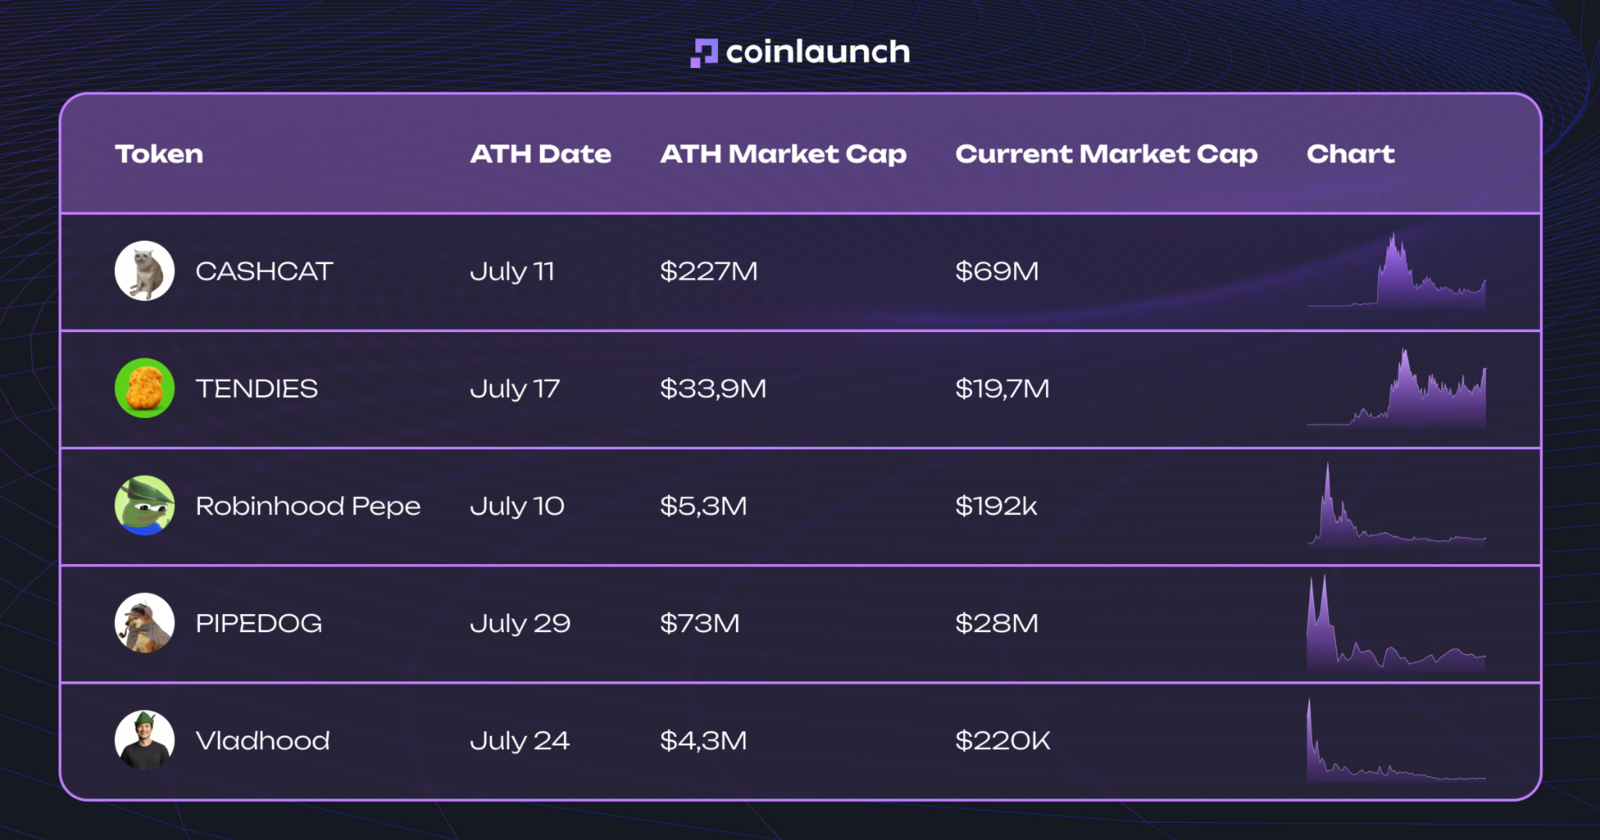Click the Vladhood avatar icon
Screen dimensions: 1600x840
145,740
